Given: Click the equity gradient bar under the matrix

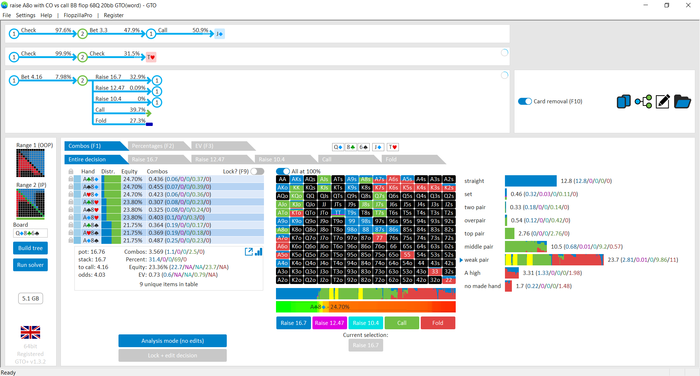Looking at the screenshot, I should pos(366,307).
